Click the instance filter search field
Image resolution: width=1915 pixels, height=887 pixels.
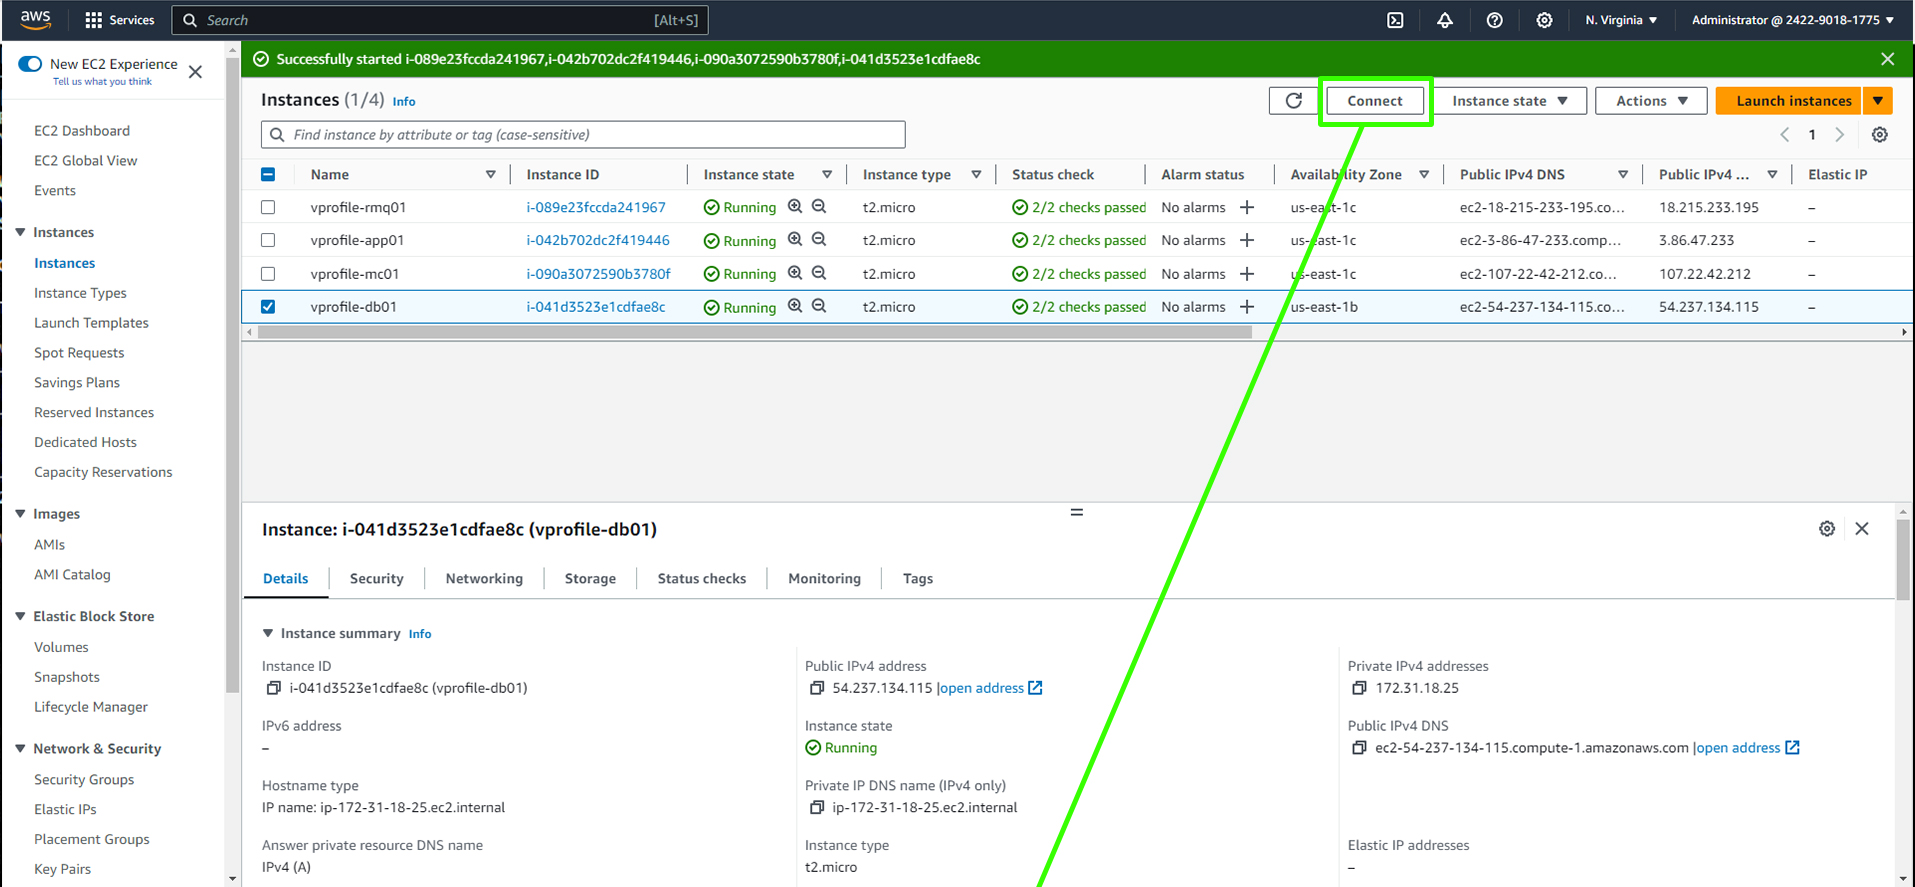tap(583, 135)
